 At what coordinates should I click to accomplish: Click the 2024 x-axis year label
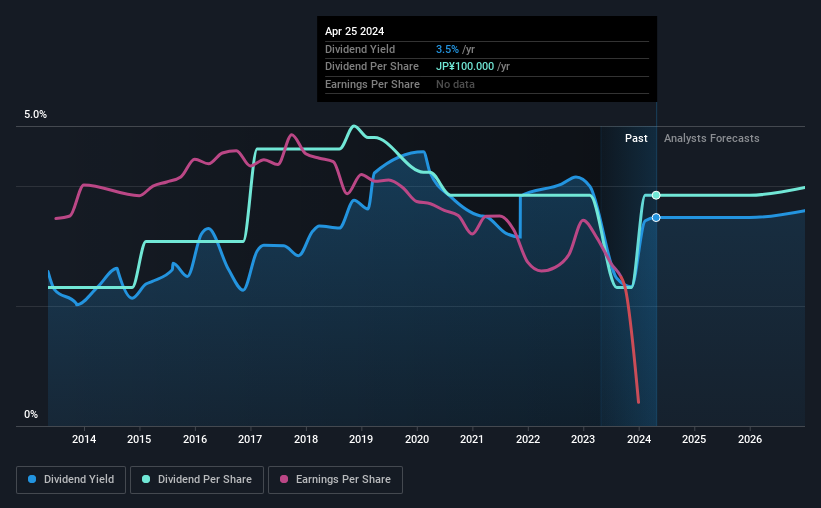pos(639,439)
